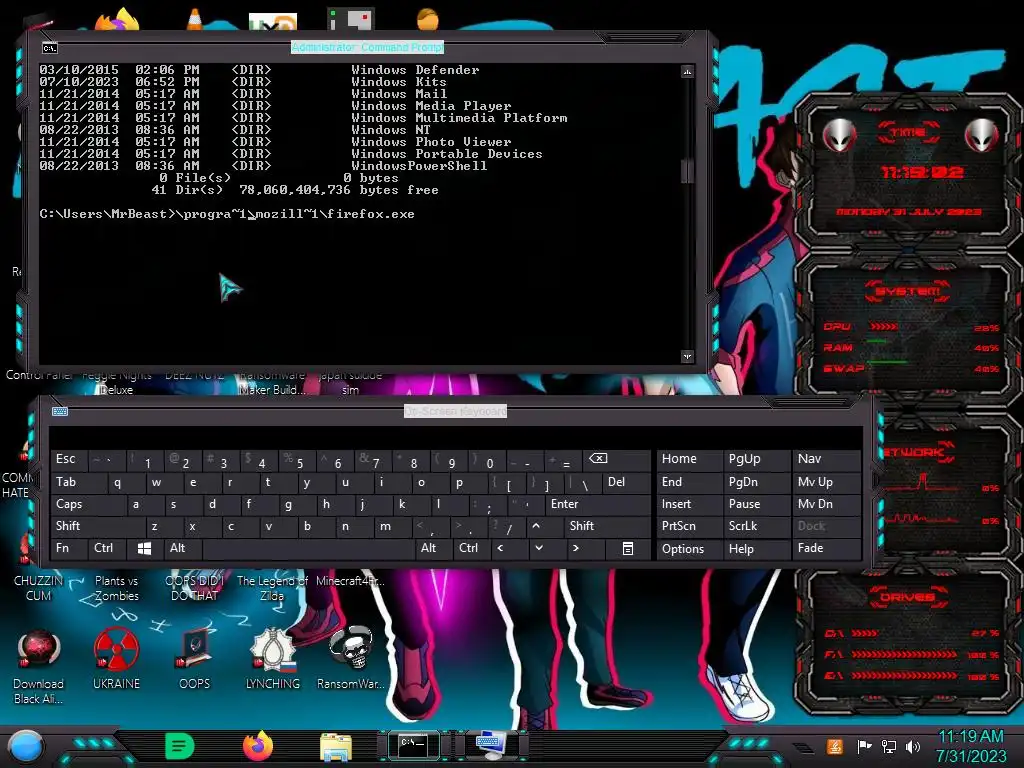Switch to On-Screen Keyboard taskbar button
This screenshot has height=768, width=1024.
pos(491,746)
